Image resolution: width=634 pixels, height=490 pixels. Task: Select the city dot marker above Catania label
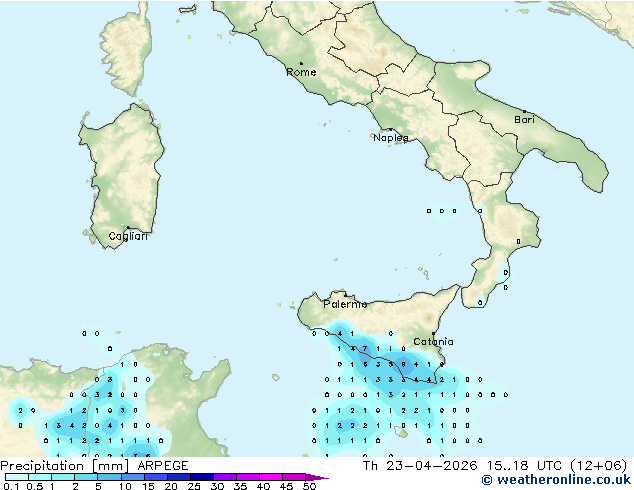(433, 333)
